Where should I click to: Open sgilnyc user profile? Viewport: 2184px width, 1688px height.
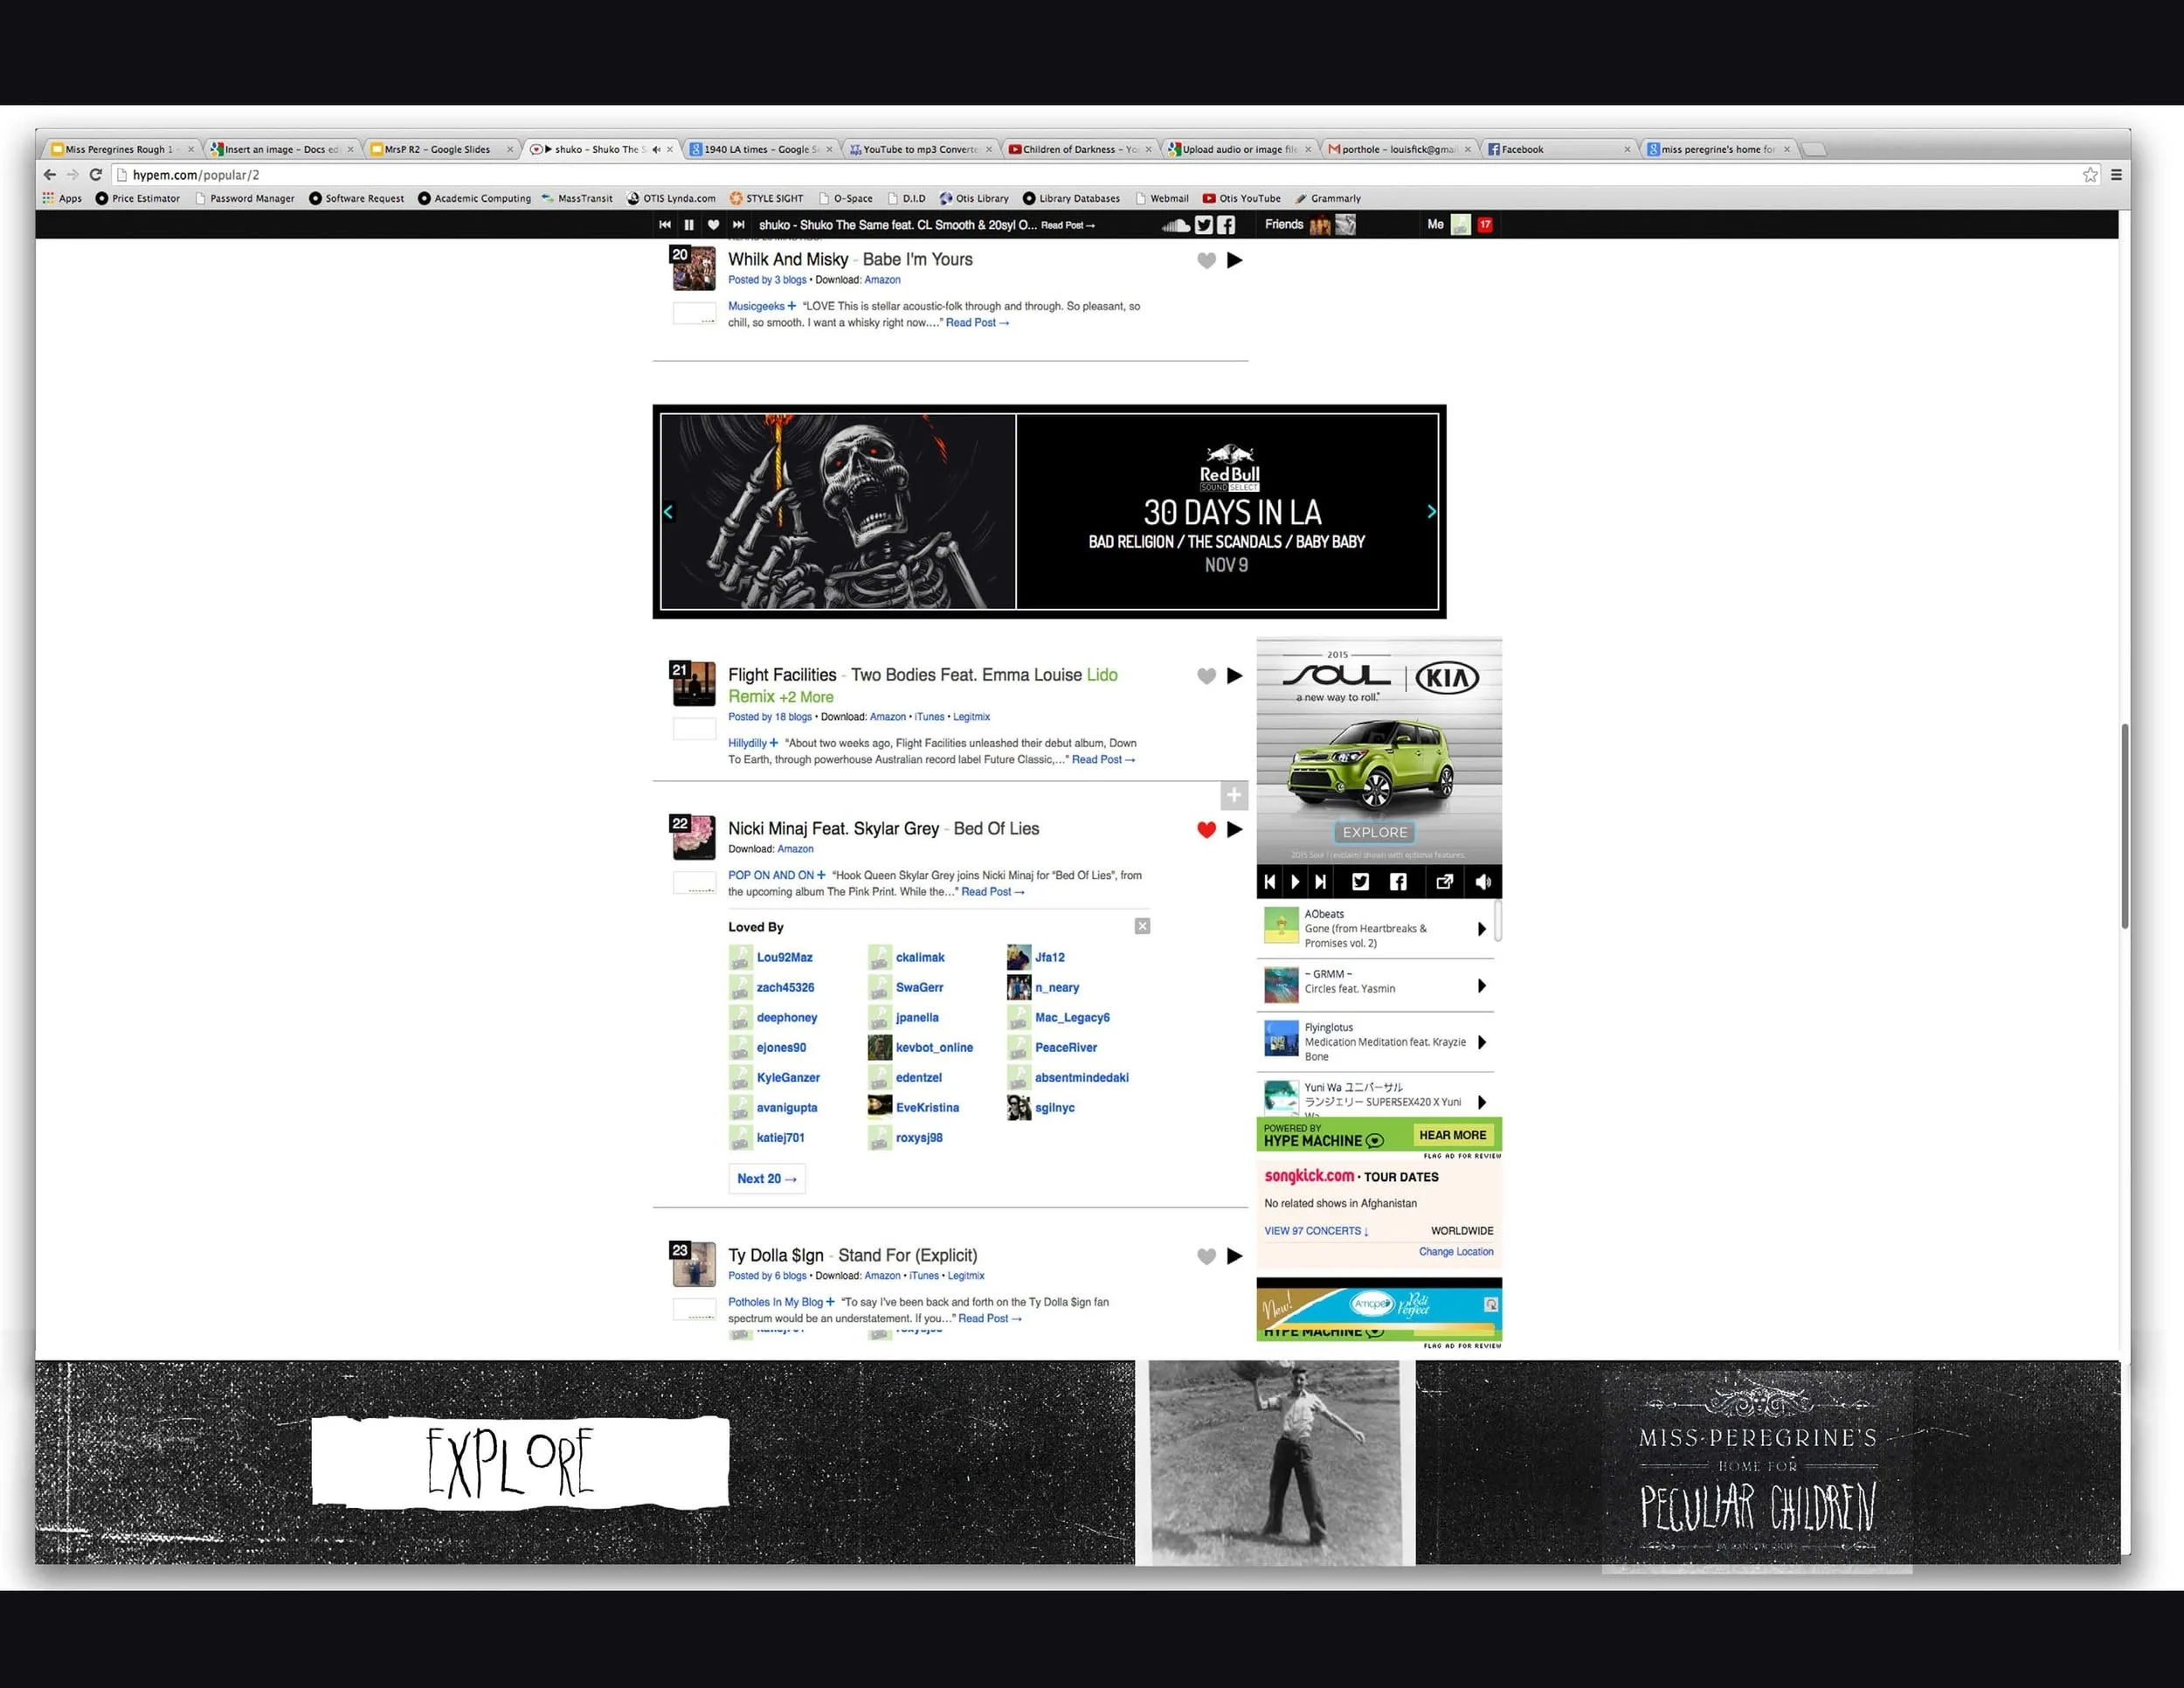[x=1055, y=1107]
